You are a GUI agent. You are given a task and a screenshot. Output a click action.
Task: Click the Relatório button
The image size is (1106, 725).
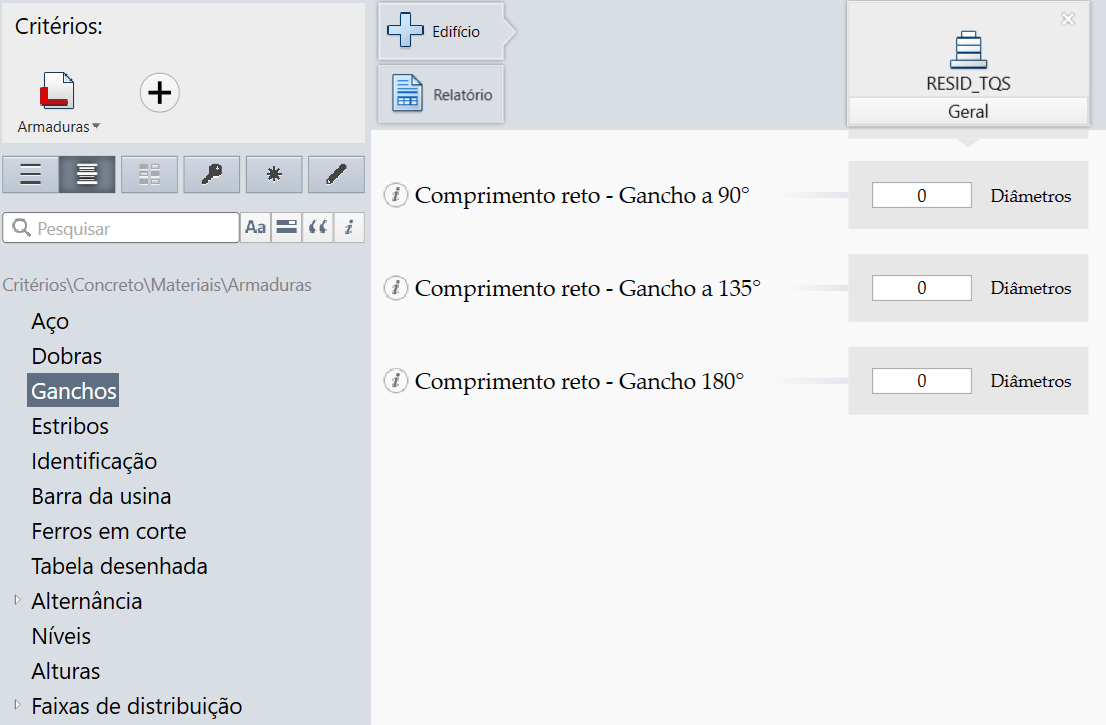coord(441,95)
